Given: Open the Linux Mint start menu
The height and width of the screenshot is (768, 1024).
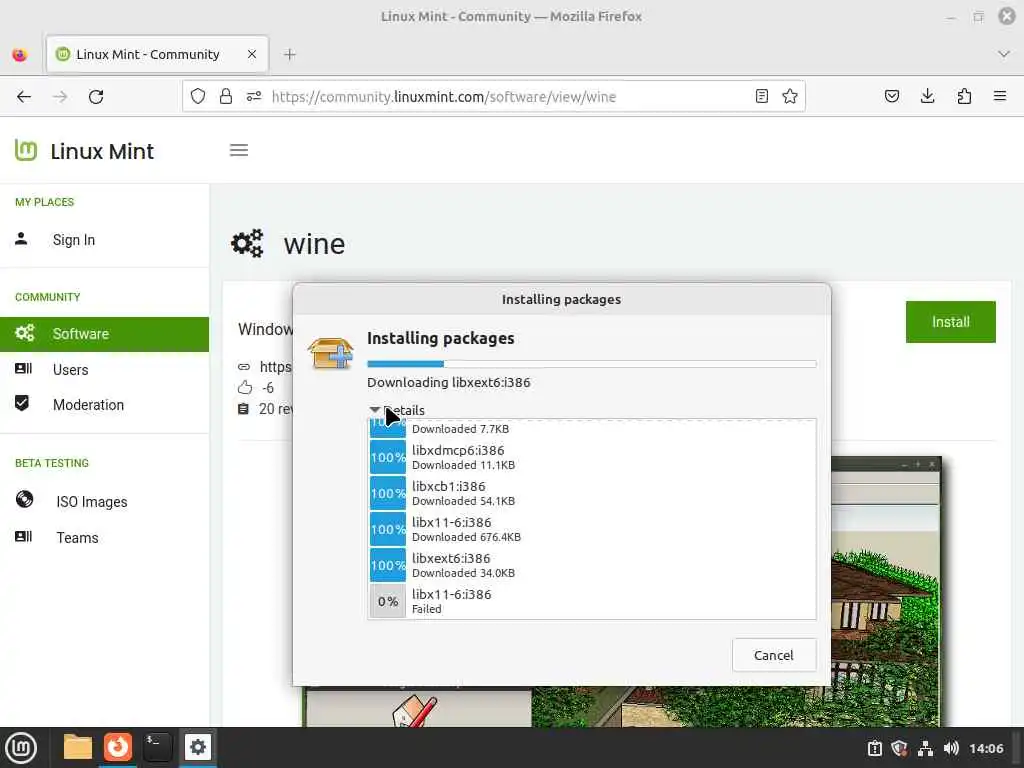Looking at the screenshot, I should (21, 748).
